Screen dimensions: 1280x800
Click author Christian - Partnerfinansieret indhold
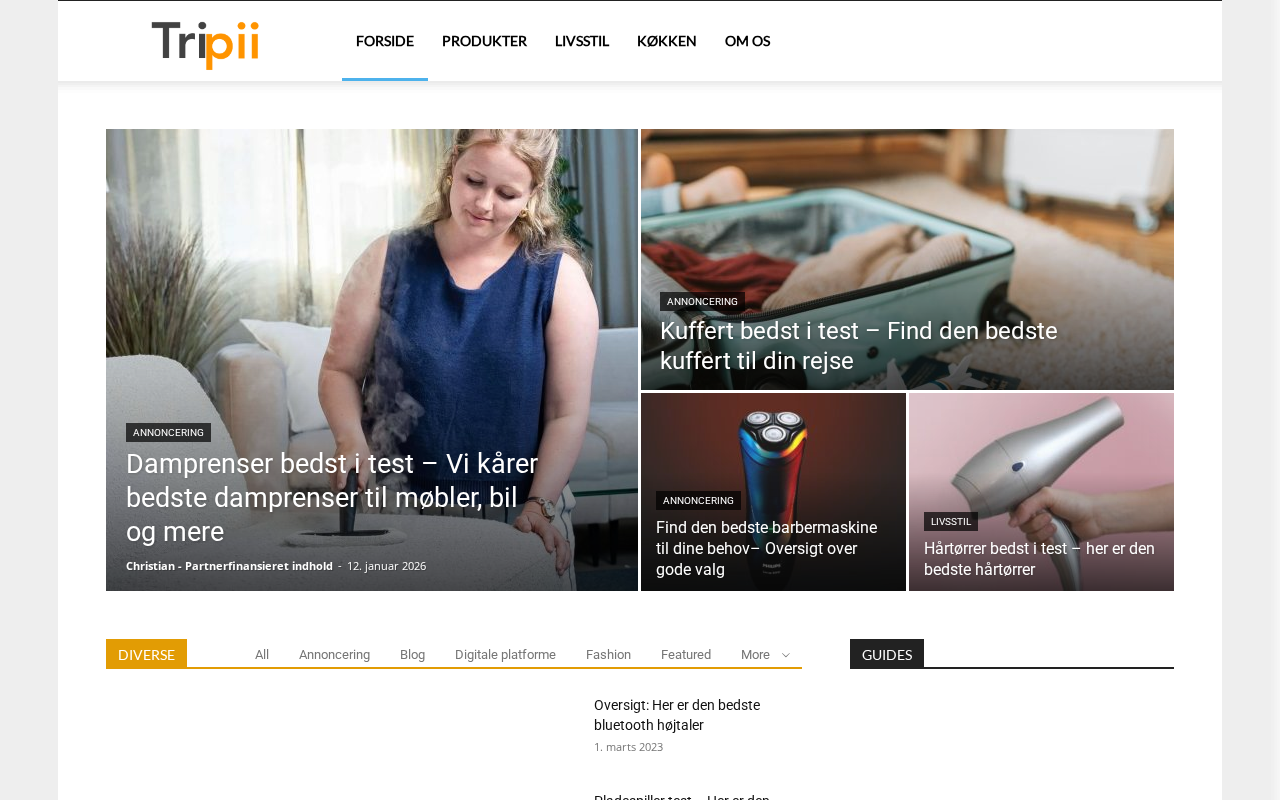pos(229,566)
